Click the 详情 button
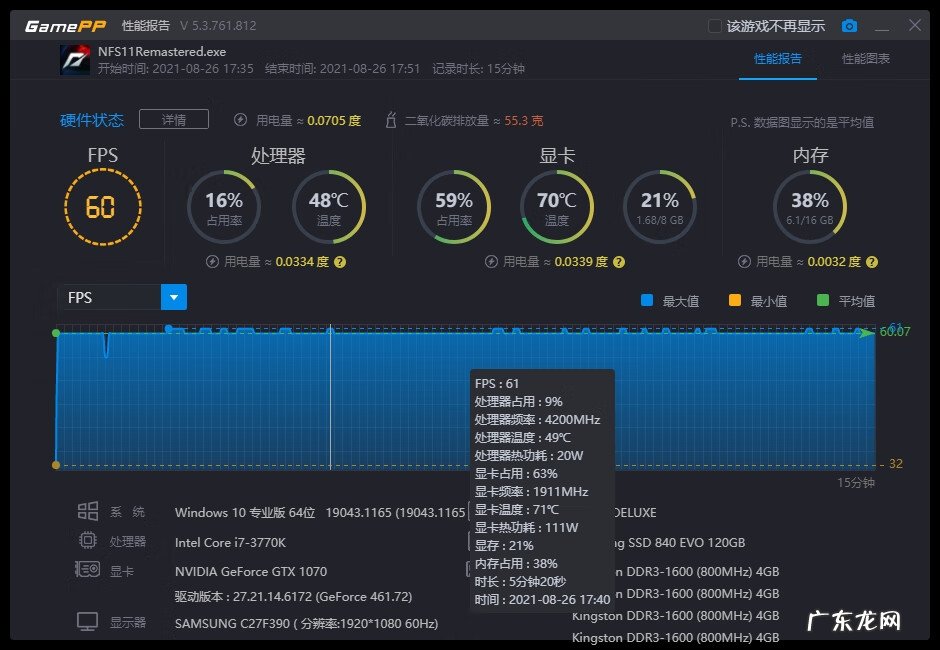Viewport: 940px width, 650px height. tap(174, 119)
